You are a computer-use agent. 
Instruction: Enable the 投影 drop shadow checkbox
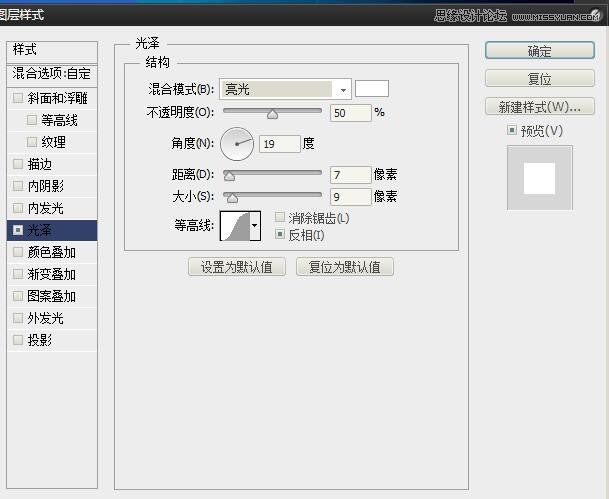point(18,340)
